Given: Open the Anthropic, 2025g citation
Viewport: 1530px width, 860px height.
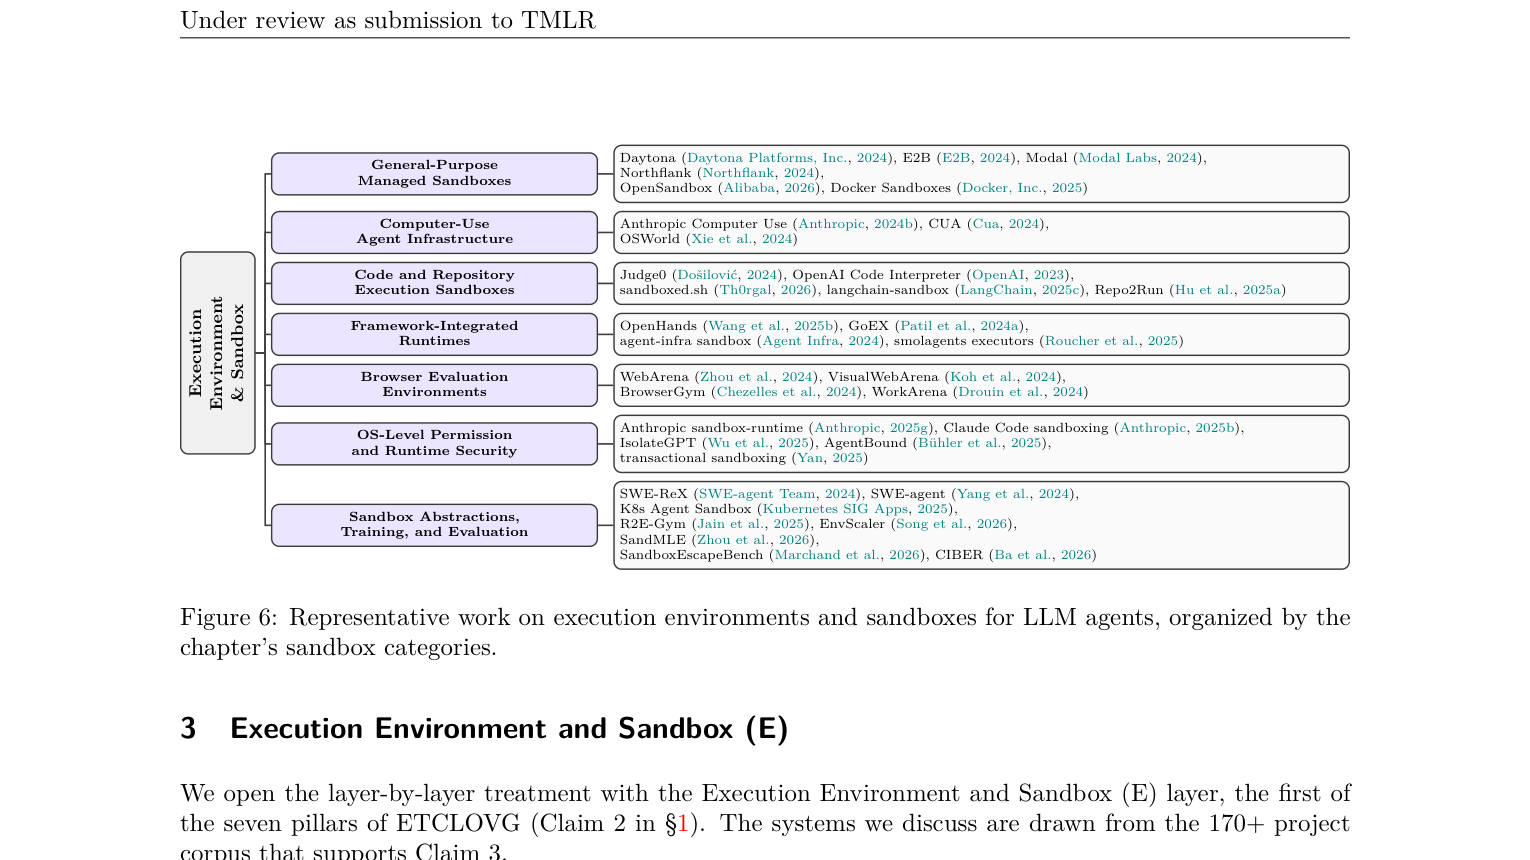Looking at the screenshot, I should coord(872,428).
